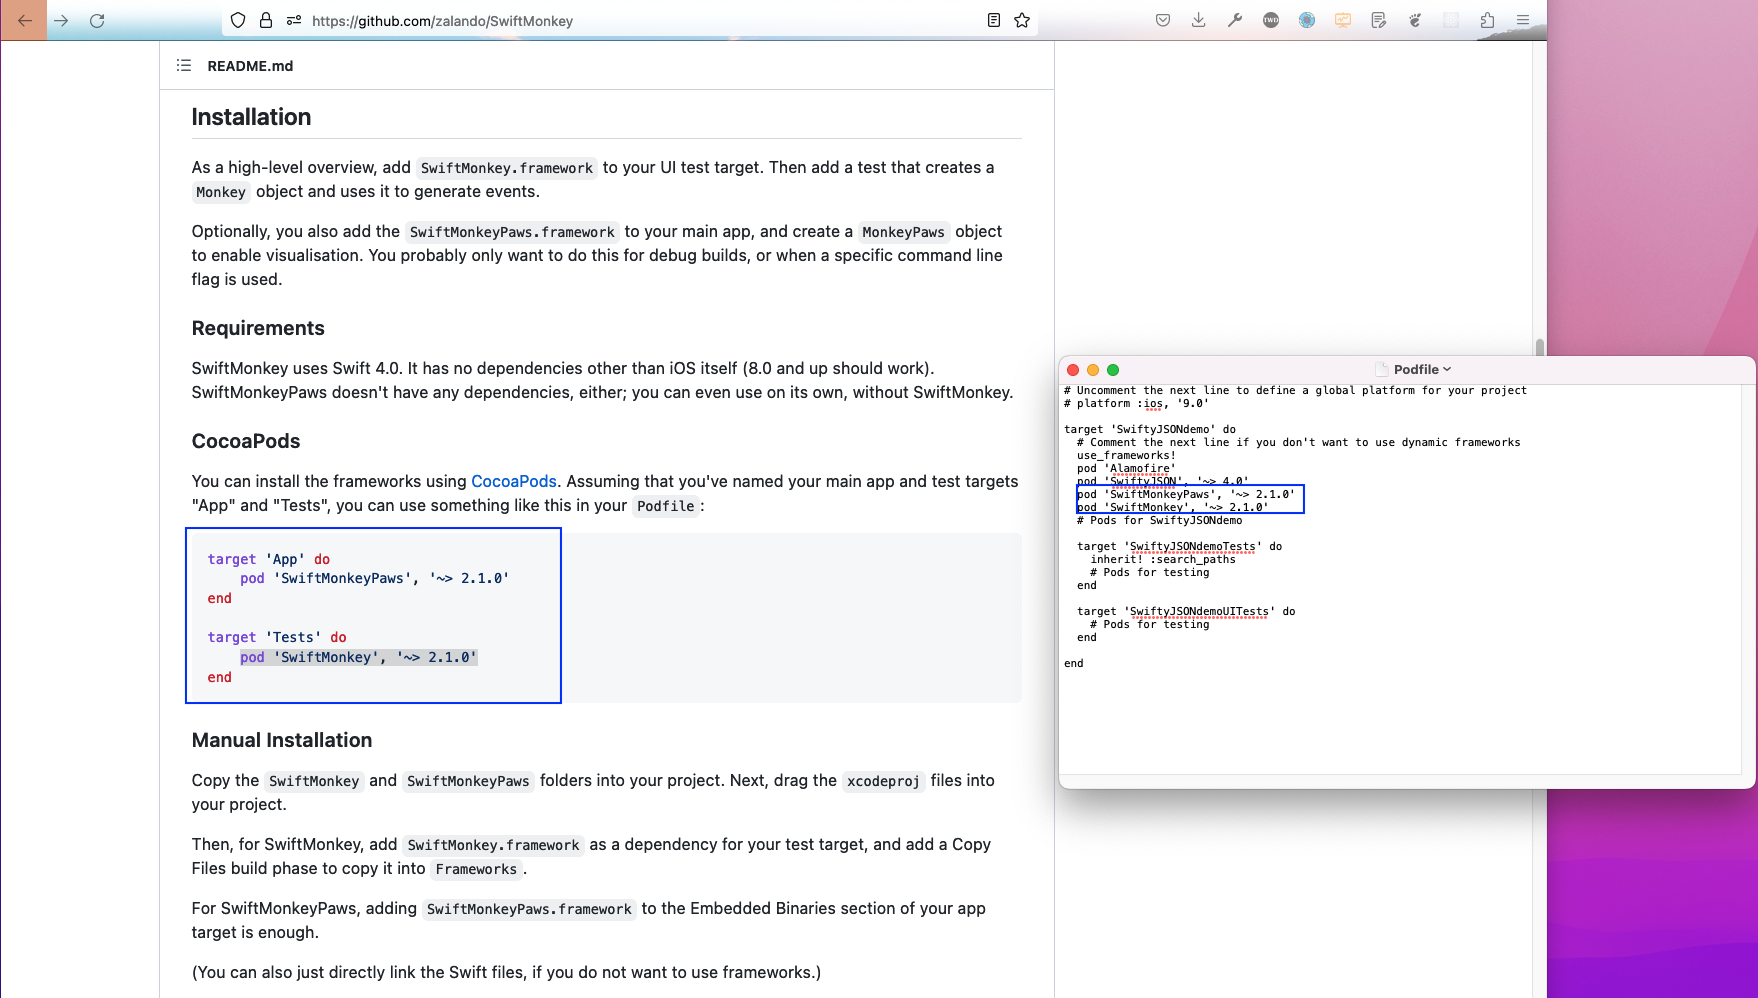Click code line target 'Tests' do
This screenshot has width=1758, height=998.
click(x=277, y=637)
